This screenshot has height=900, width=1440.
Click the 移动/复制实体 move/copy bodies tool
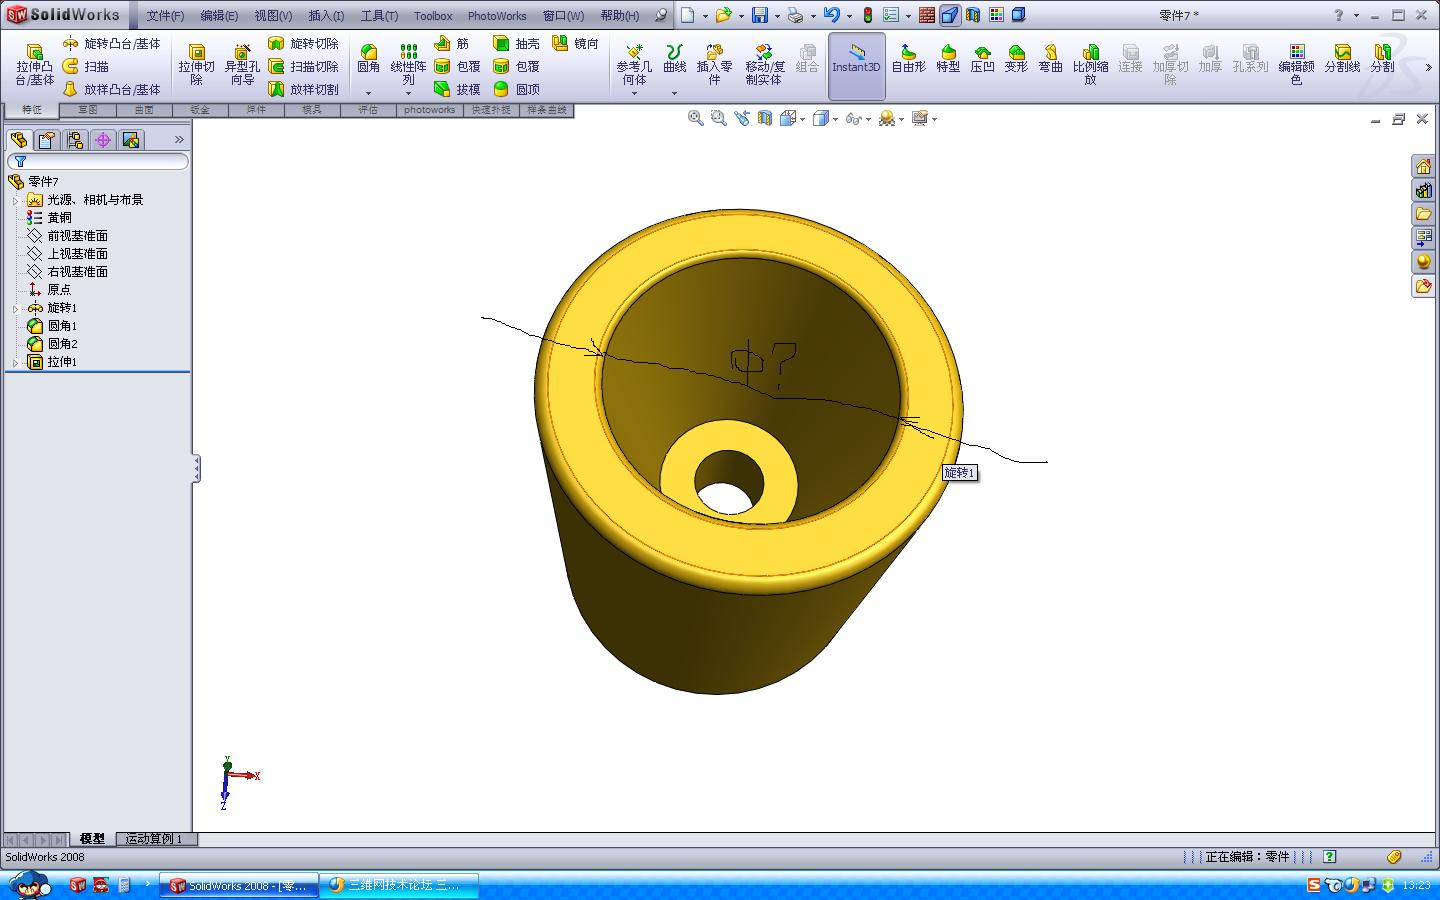tap(764, 65)
